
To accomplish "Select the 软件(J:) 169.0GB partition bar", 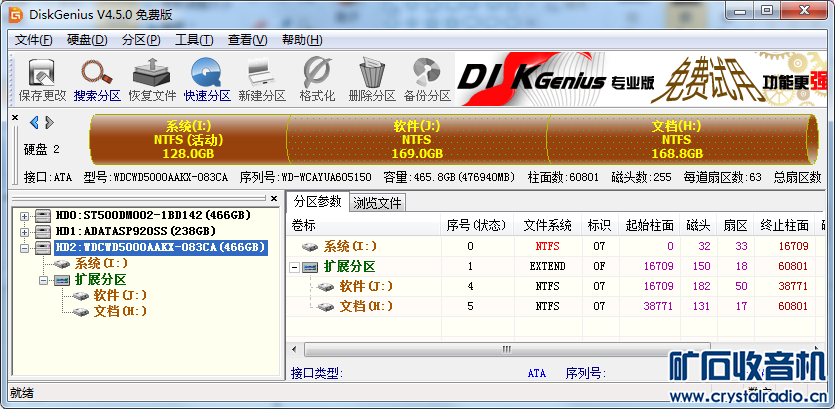I will (417, 140).
